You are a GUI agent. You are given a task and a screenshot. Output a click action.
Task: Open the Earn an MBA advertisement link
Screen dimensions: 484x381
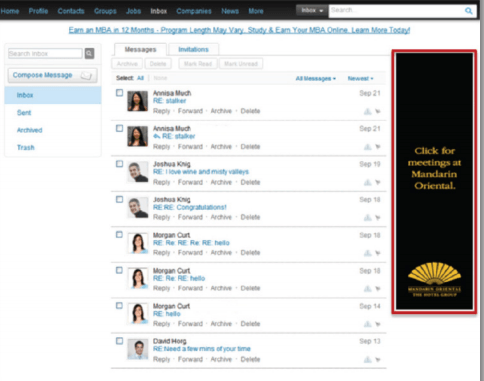[239, 30]
